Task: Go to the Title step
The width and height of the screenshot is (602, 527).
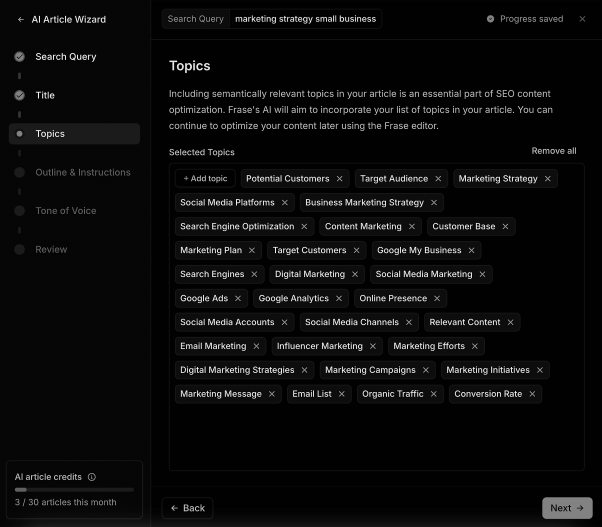Action: click(45, 95)
